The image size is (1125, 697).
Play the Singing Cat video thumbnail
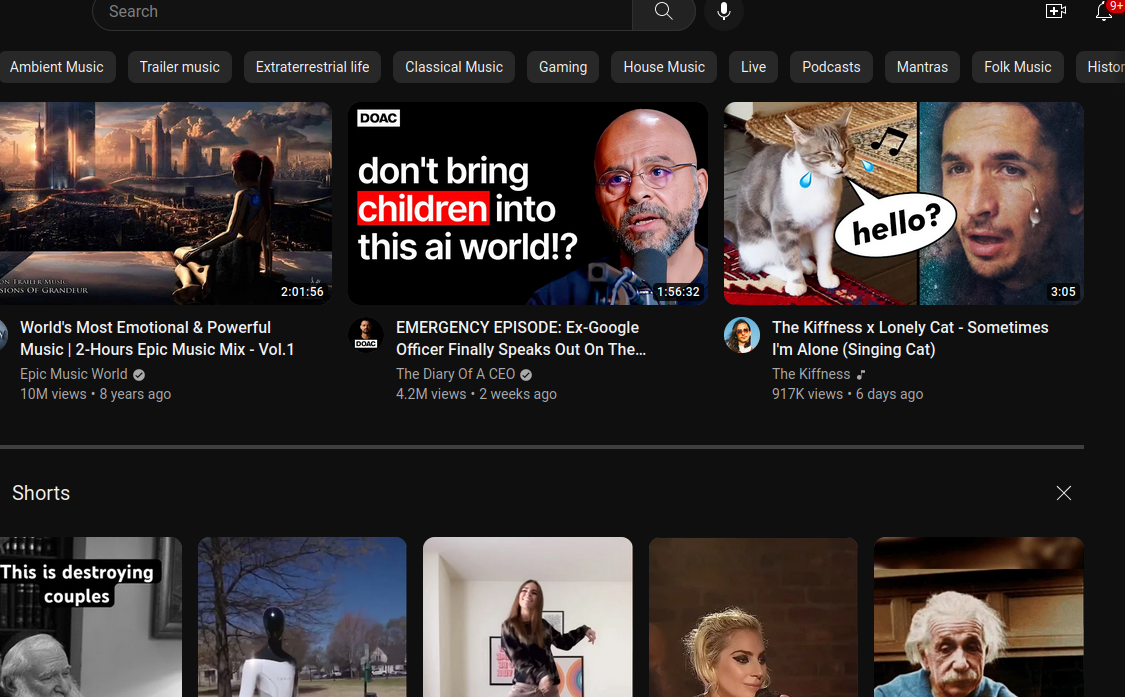903,203
